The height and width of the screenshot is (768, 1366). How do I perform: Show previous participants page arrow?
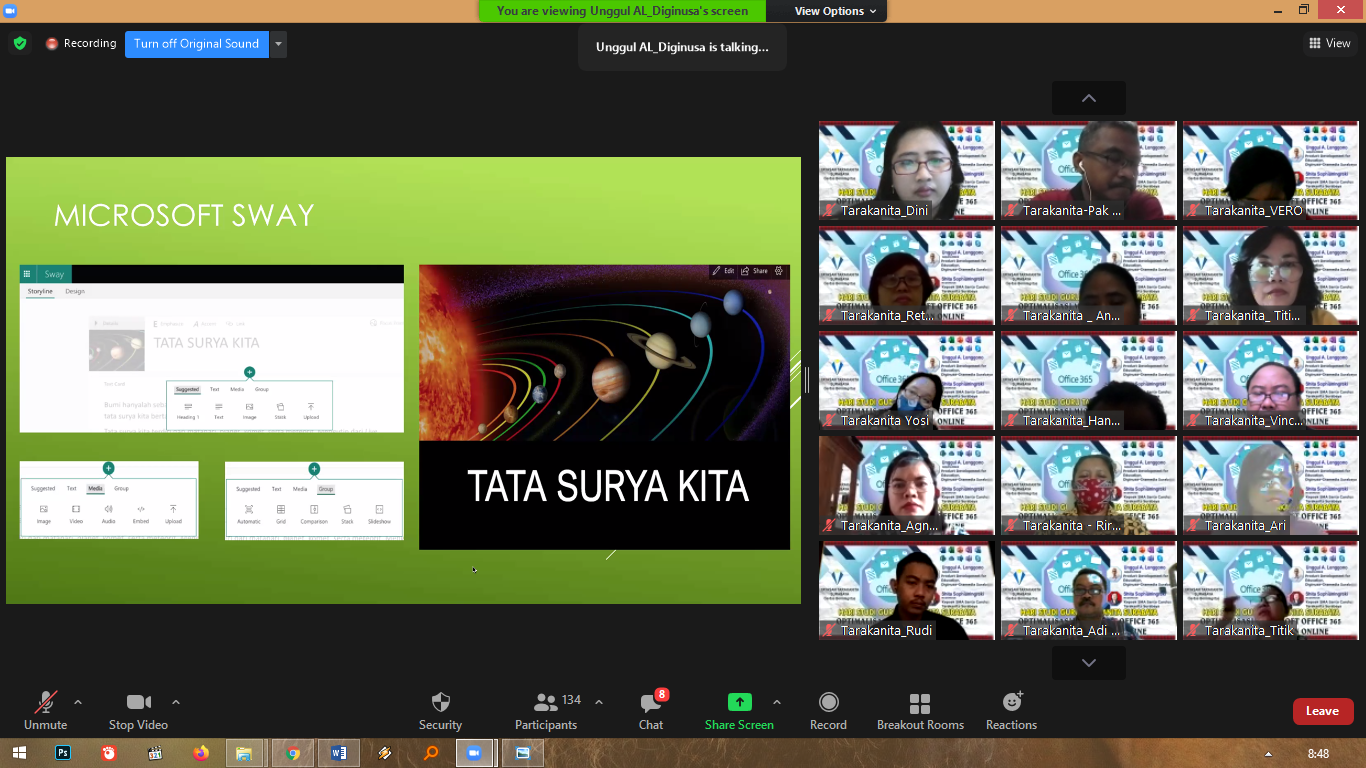pyautogui.click(x=1089, y=98)
